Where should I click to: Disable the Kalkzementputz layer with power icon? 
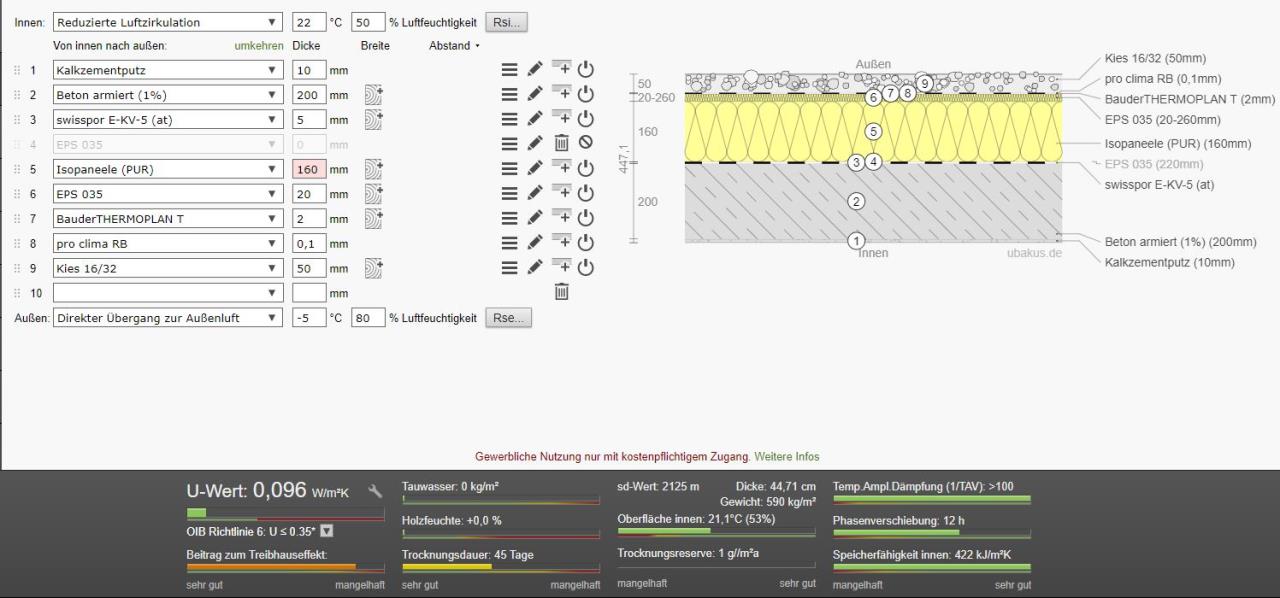point(586,69)
